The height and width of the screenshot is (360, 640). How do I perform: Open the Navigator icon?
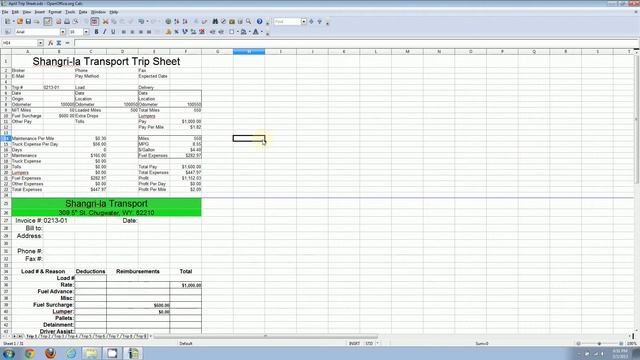pos(223,21)
